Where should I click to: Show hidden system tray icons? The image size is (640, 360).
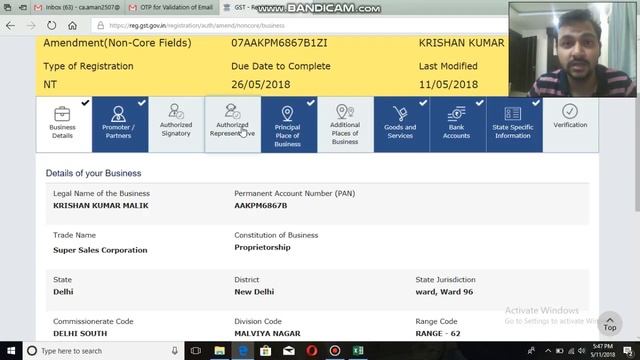(548, 351)
